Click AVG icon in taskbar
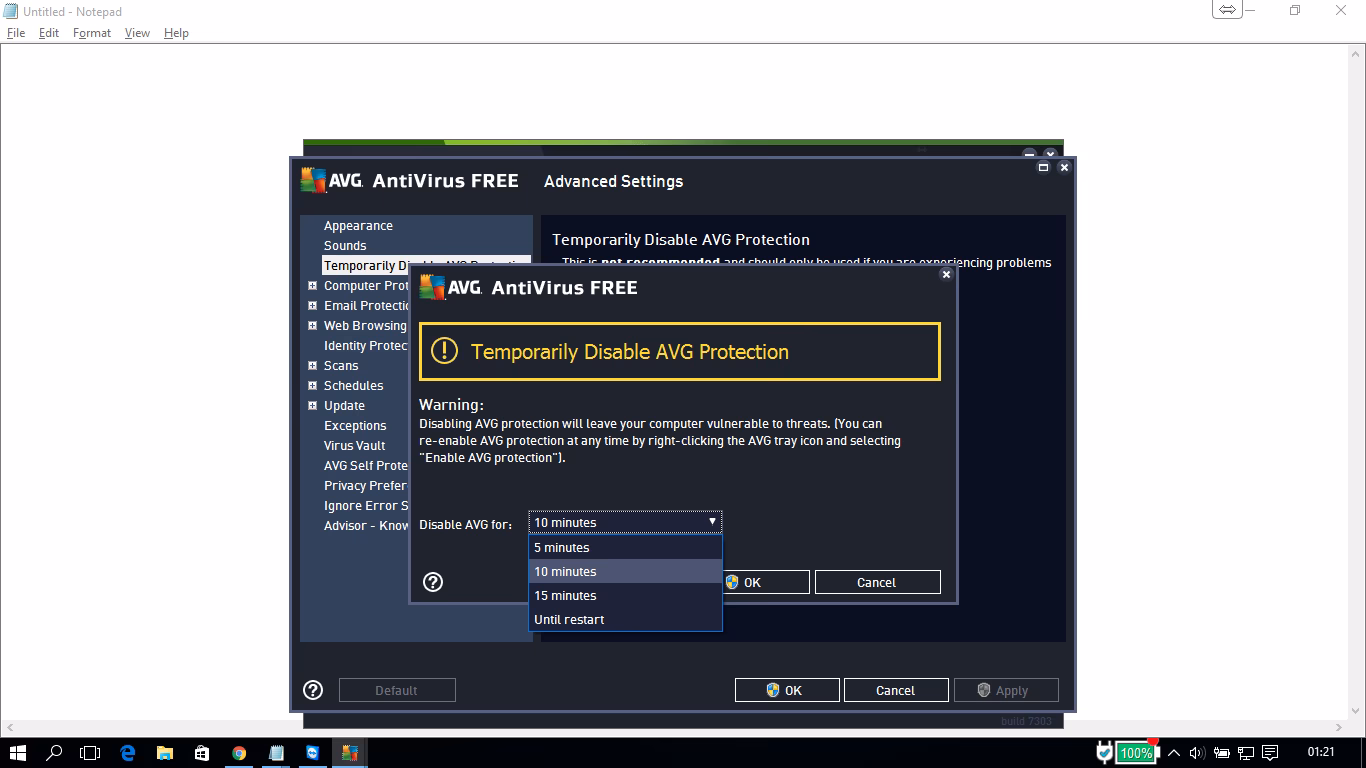1366x768 pixels. click(x=349, y=753)
